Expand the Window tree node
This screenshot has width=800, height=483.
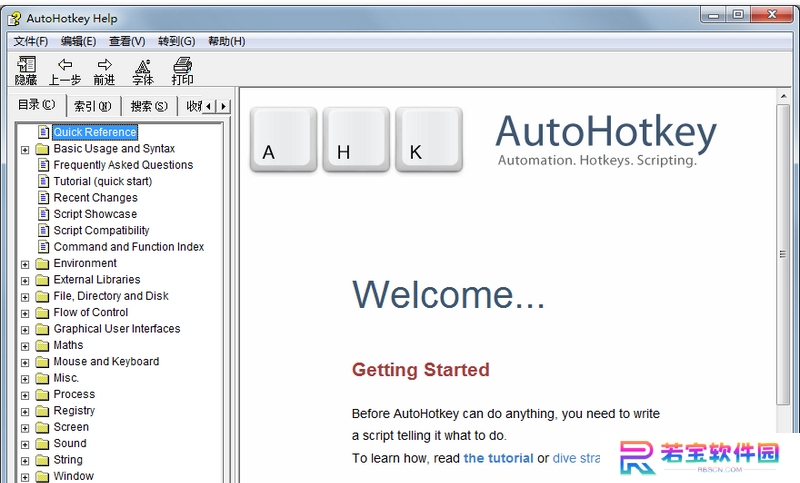(25, 477)
